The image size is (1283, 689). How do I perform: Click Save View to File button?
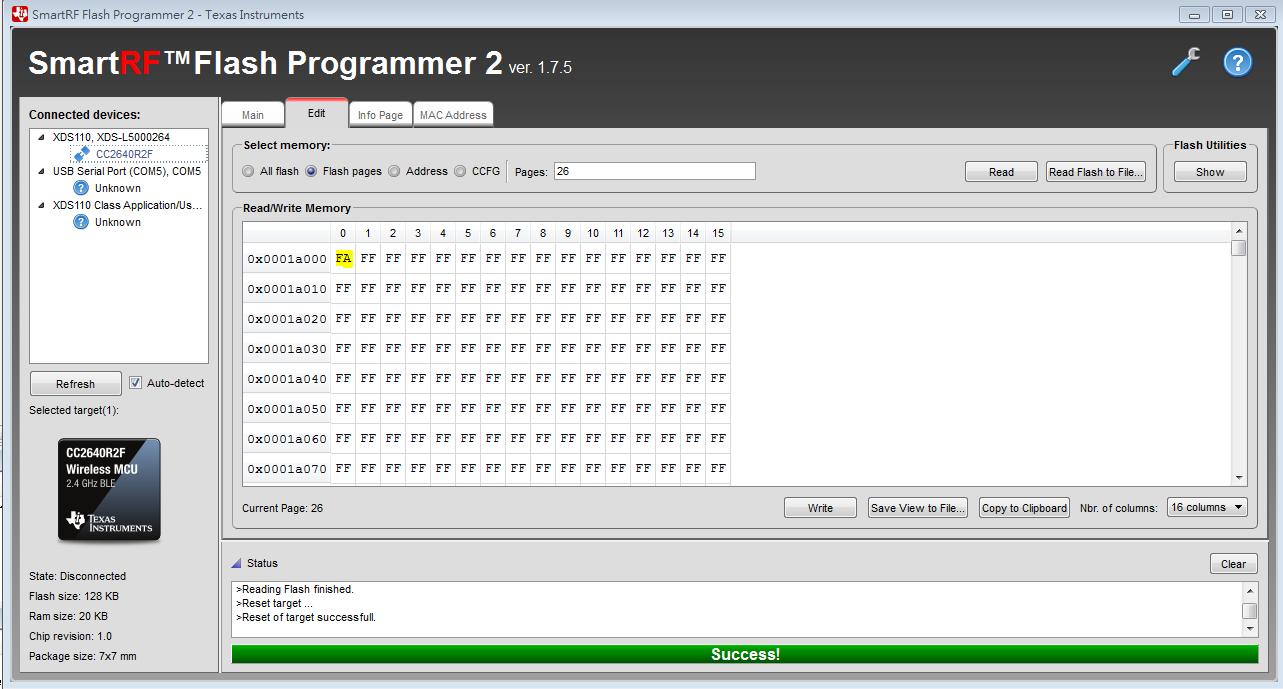tap(917, 508)
